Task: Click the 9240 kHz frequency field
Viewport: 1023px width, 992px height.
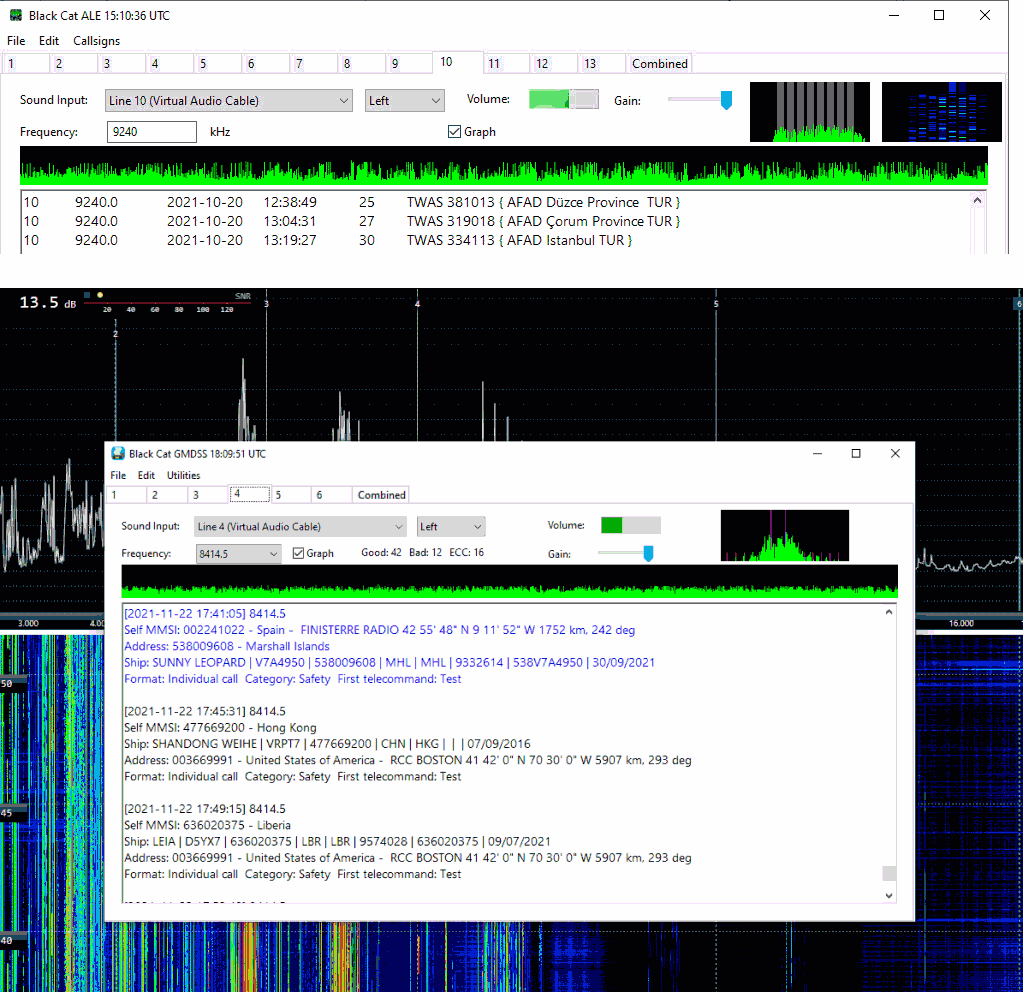Action: tap(151, 132)
